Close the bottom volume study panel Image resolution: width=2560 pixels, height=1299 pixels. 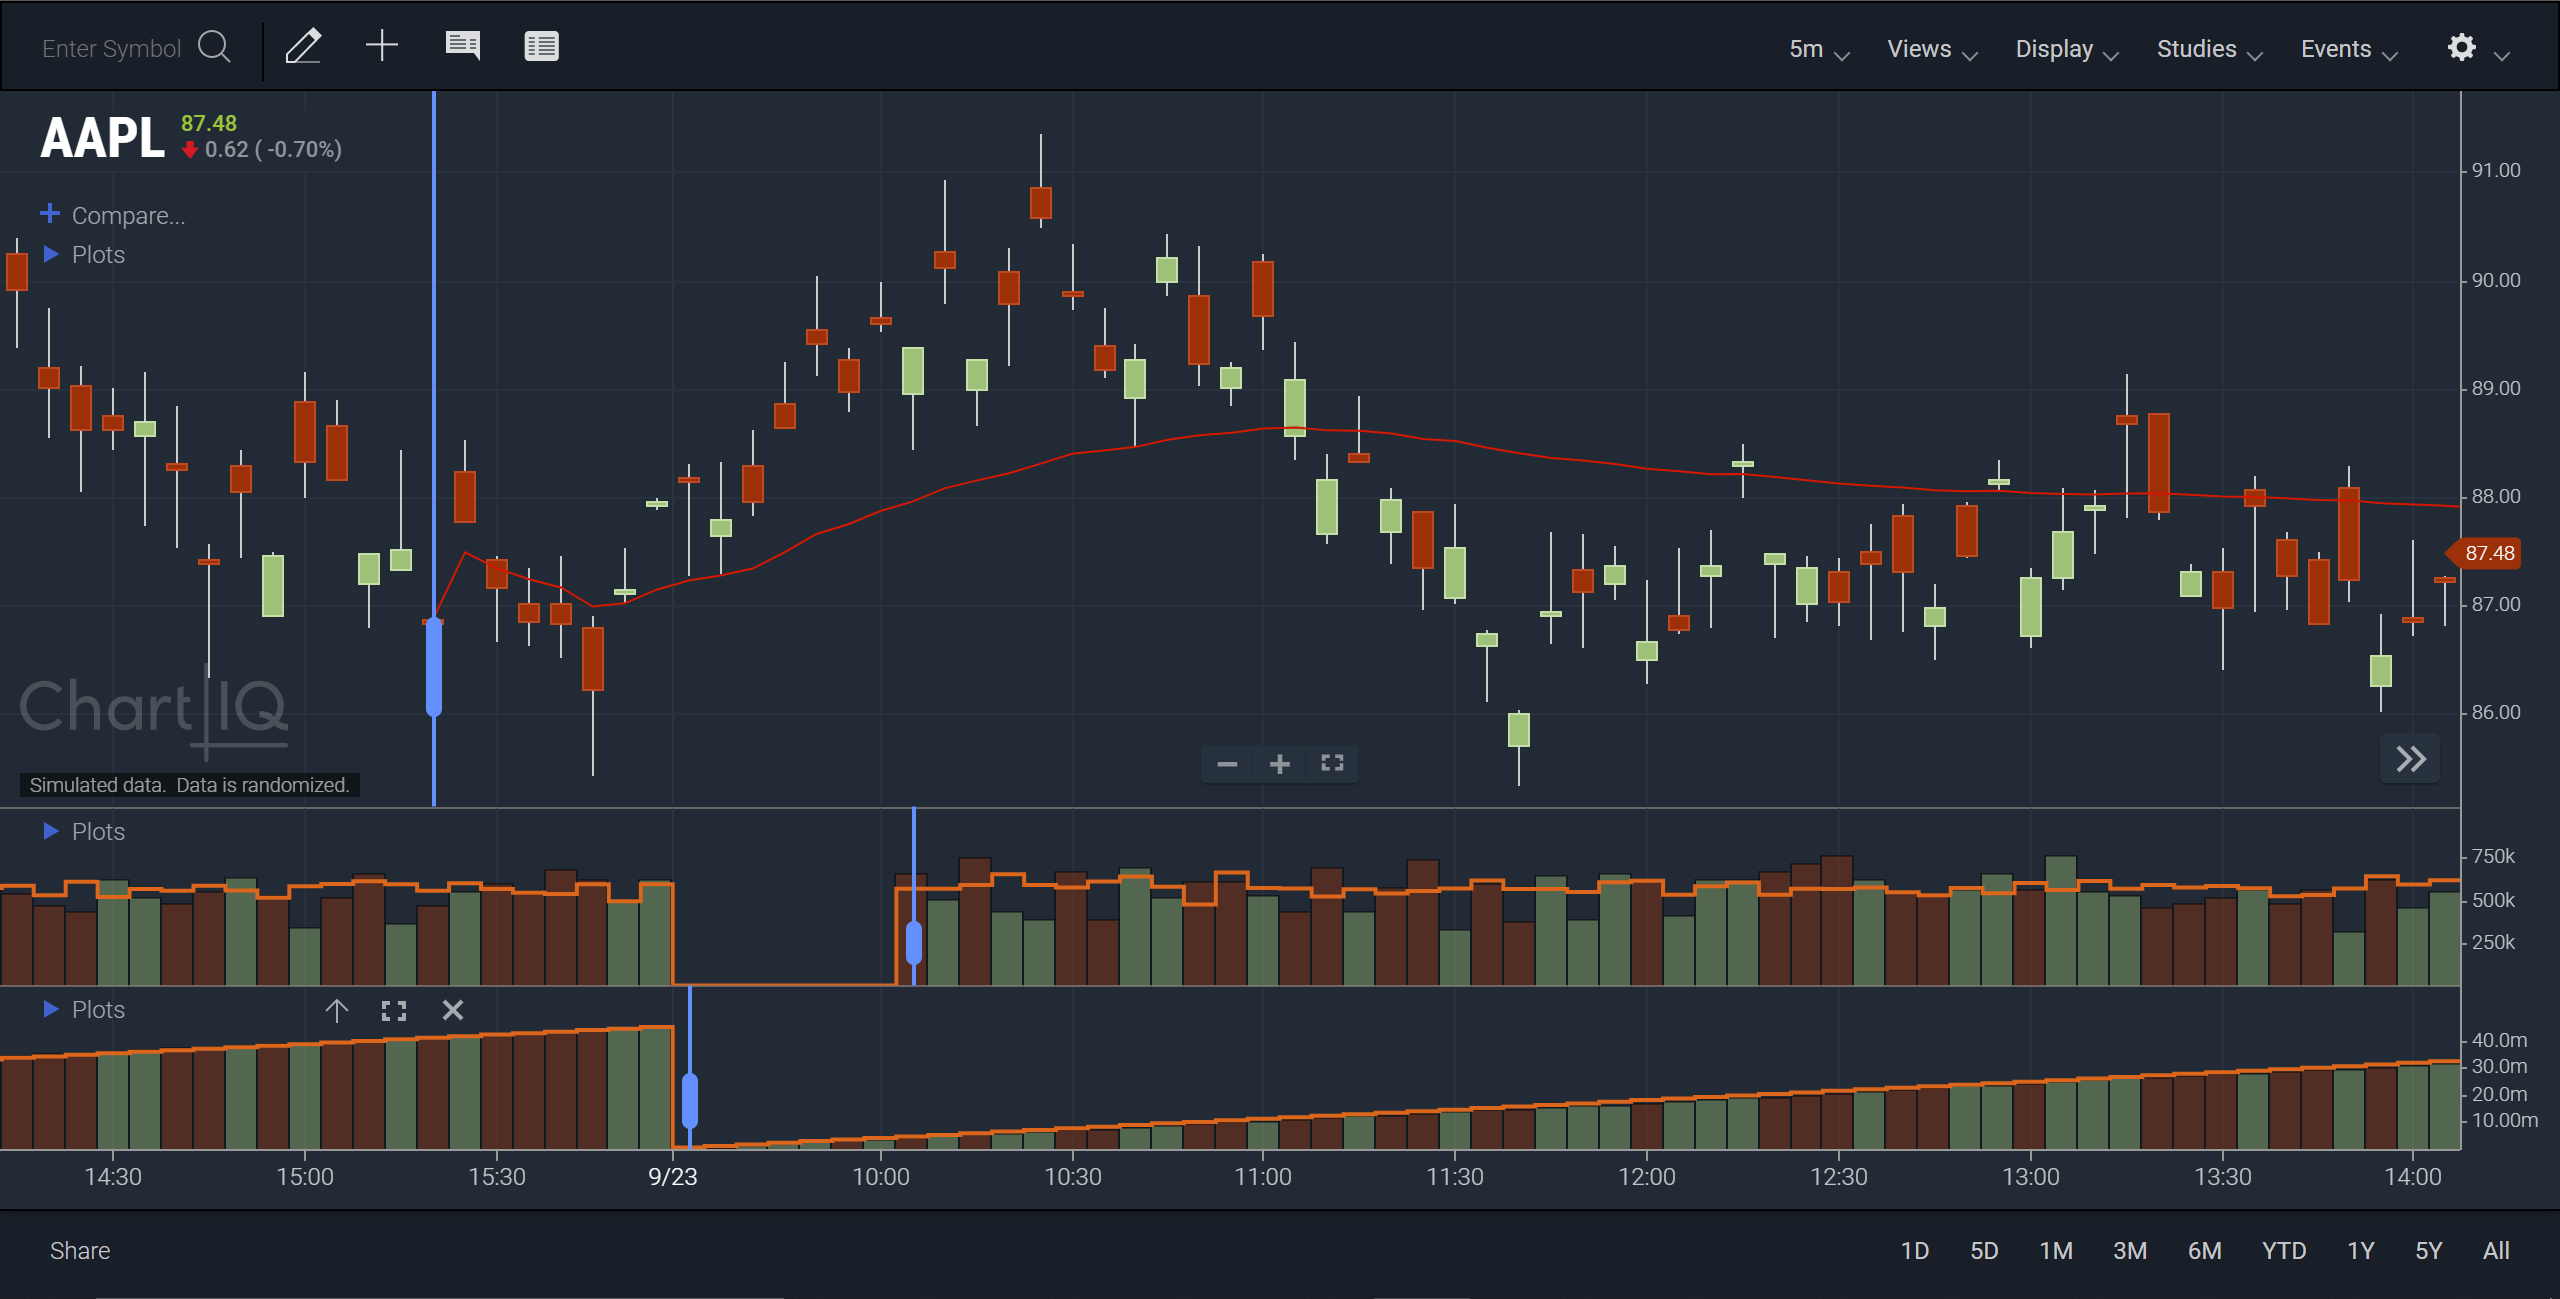pyautogui.click(x=452, y=1010)
